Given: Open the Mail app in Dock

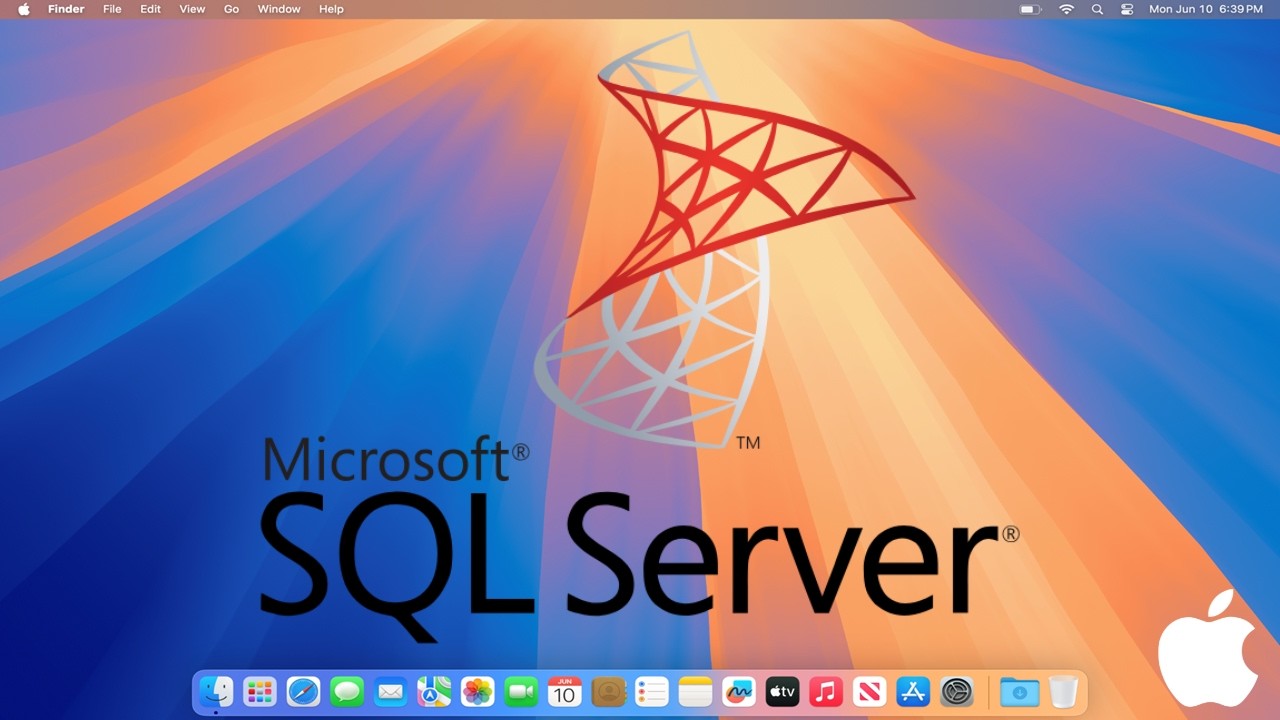Looking at the screenshot, I should click(390, 691).
